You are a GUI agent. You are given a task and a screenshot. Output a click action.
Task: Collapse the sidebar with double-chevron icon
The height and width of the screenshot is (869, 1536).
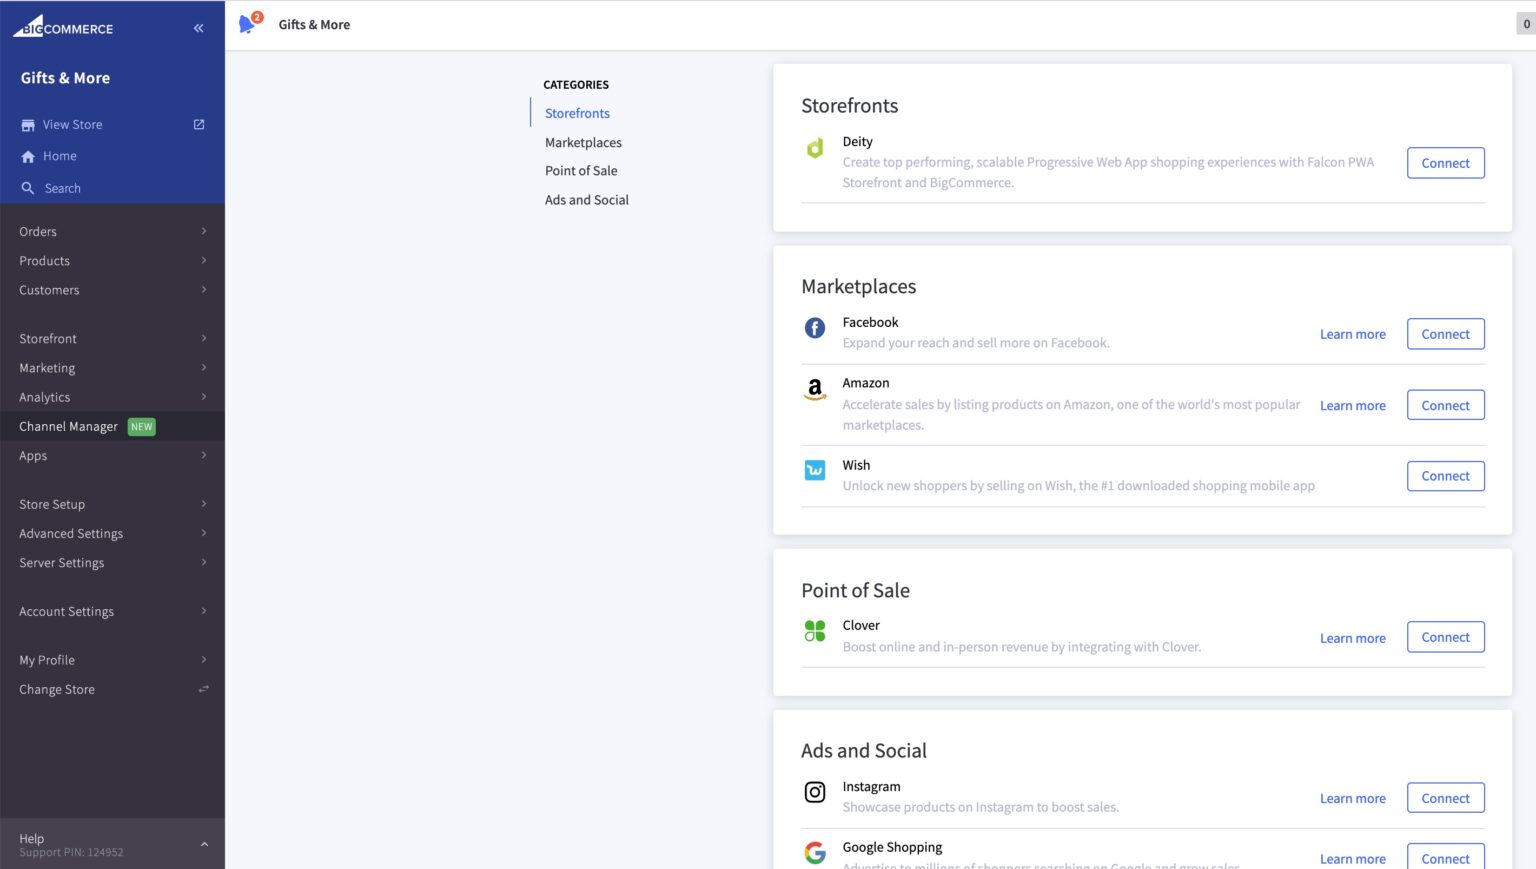tap(198, 28)
